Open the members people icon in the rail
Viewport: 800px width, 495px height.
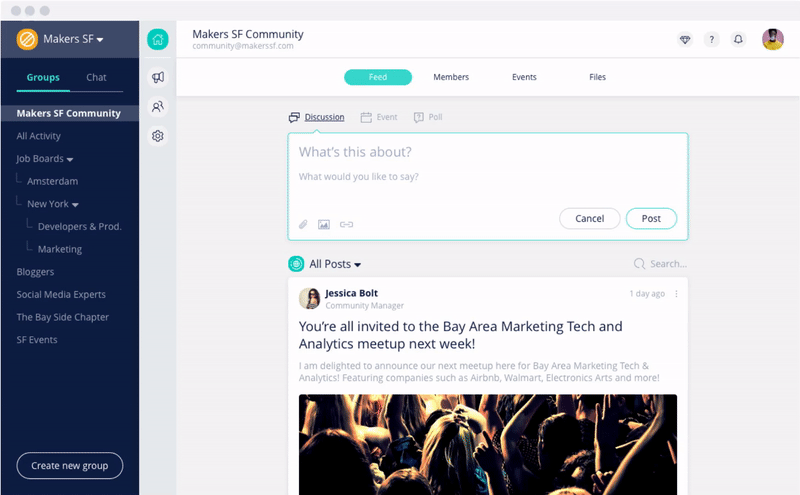(x=158, y=107)
